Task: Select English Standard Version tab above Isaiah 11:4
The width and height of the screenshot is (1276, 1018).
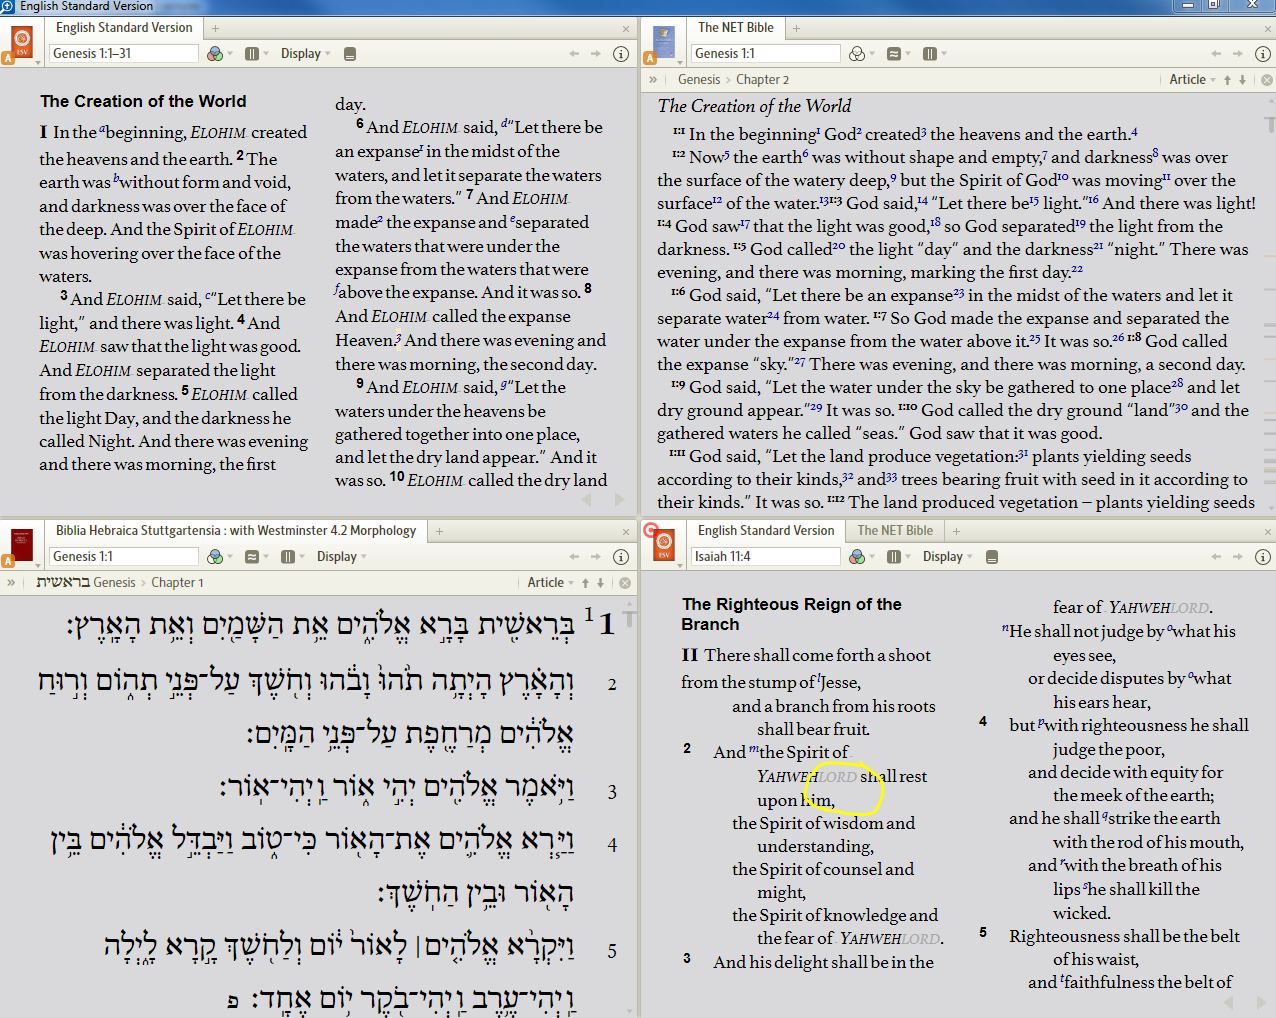Action: click(x=766, y=531)
